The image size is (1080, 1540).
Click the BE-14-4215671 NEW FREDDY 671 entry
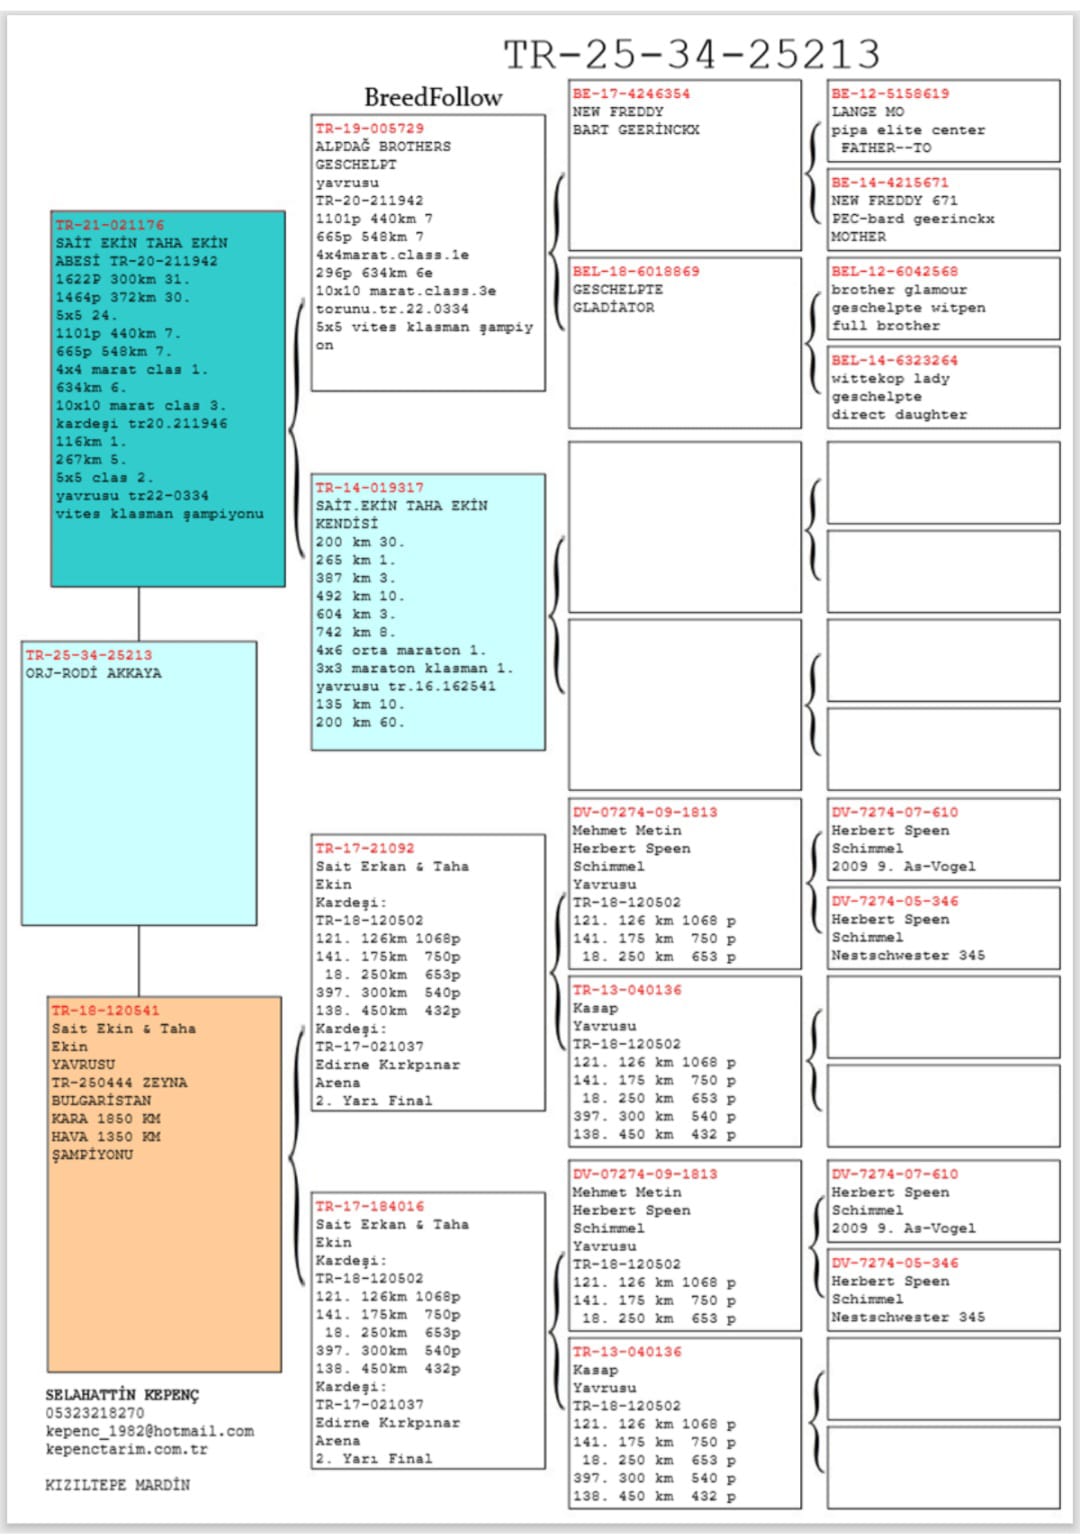pyautogui.click(x=943, y=209)
